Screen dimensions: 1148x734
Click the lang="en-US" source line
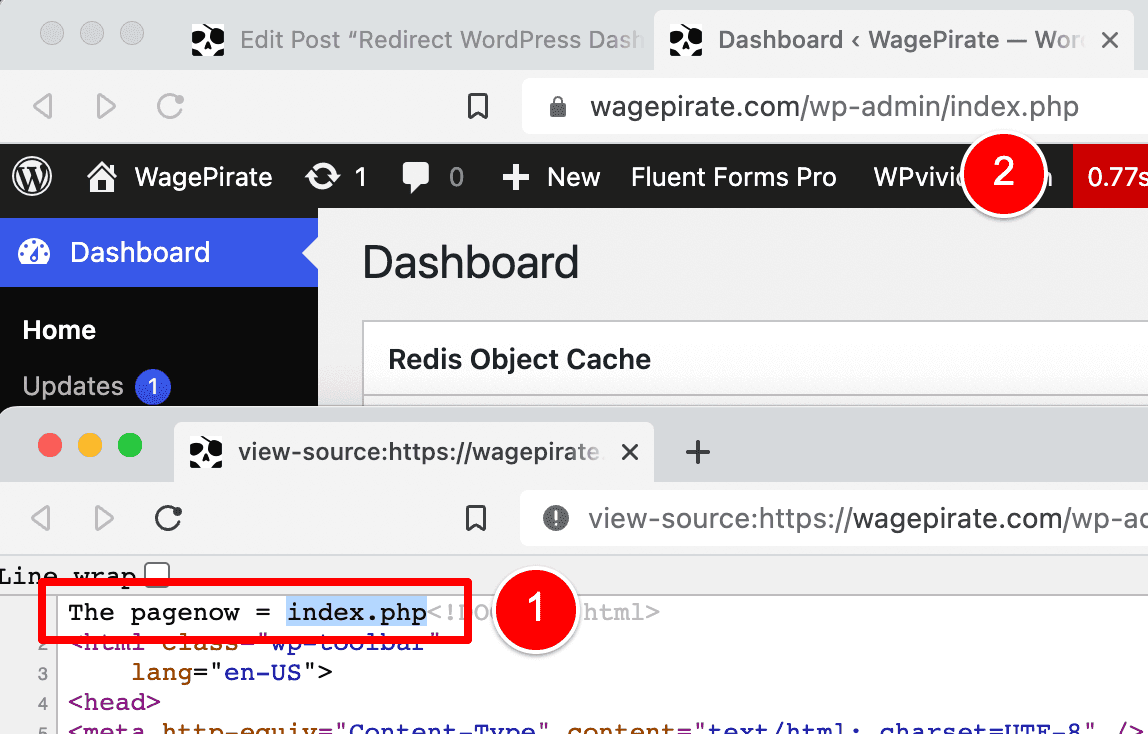tap(232, 672)
